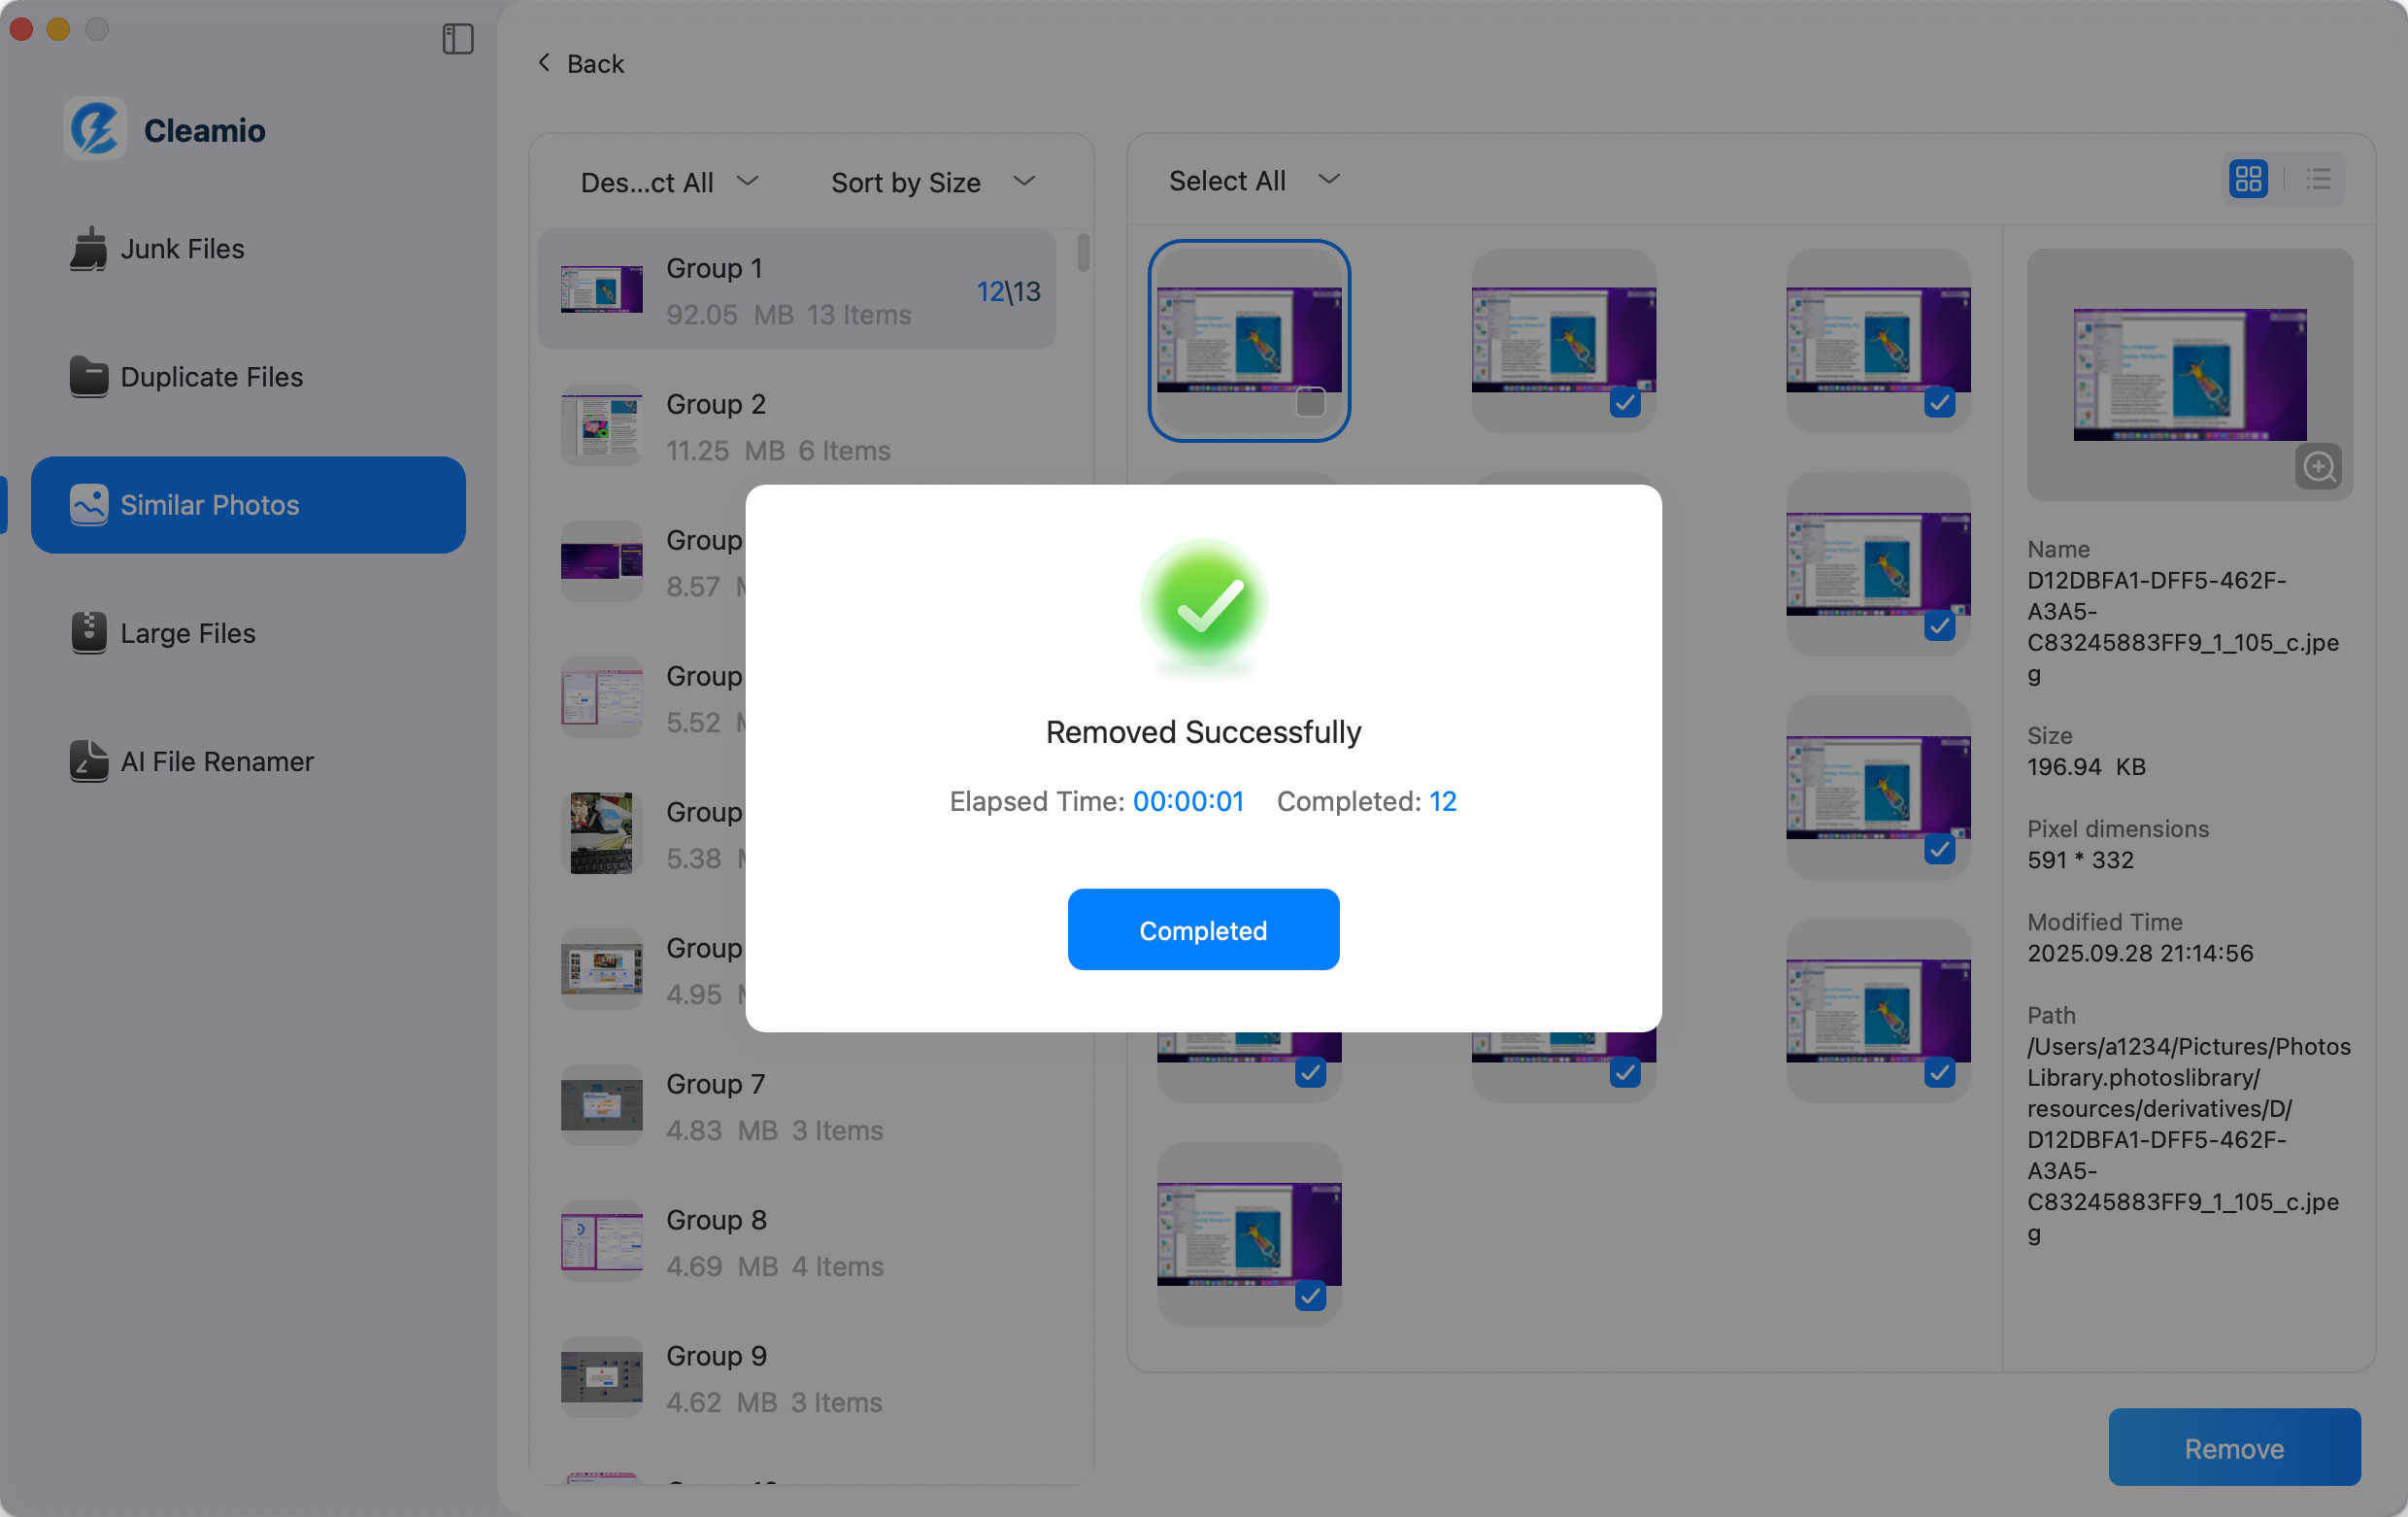Viewport: 2408px width, 1517px height.
Task: Select the Duplicate Files tool
Action: click(x=211, y=377)
